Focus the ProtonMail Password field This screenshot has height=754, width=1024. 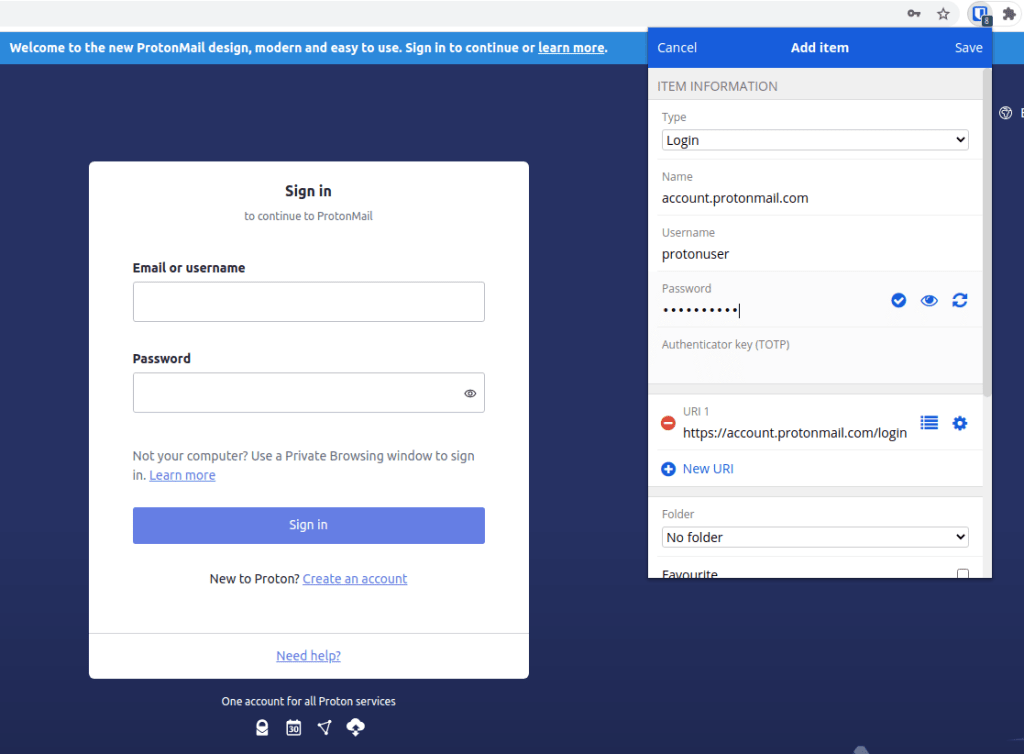click(x=308, y=392)
